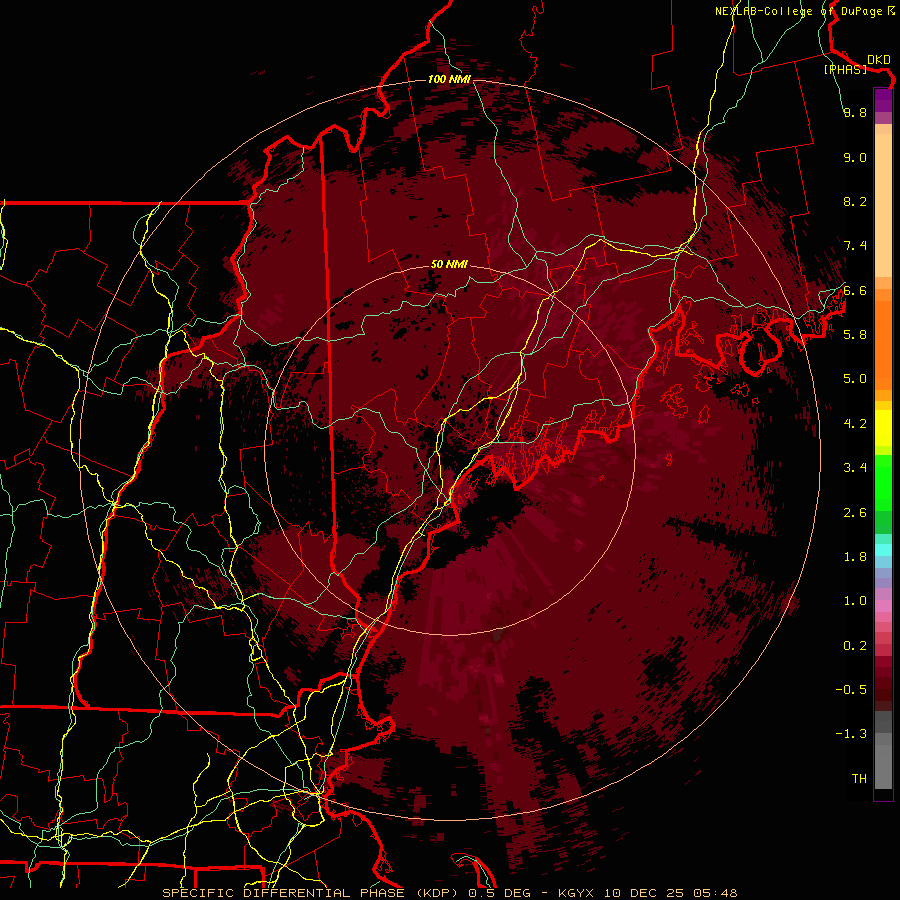Click the 6.6 color scale value
The height and width of the screenshot is (900, 900).
pyautogui.click(x=855, y=290)
